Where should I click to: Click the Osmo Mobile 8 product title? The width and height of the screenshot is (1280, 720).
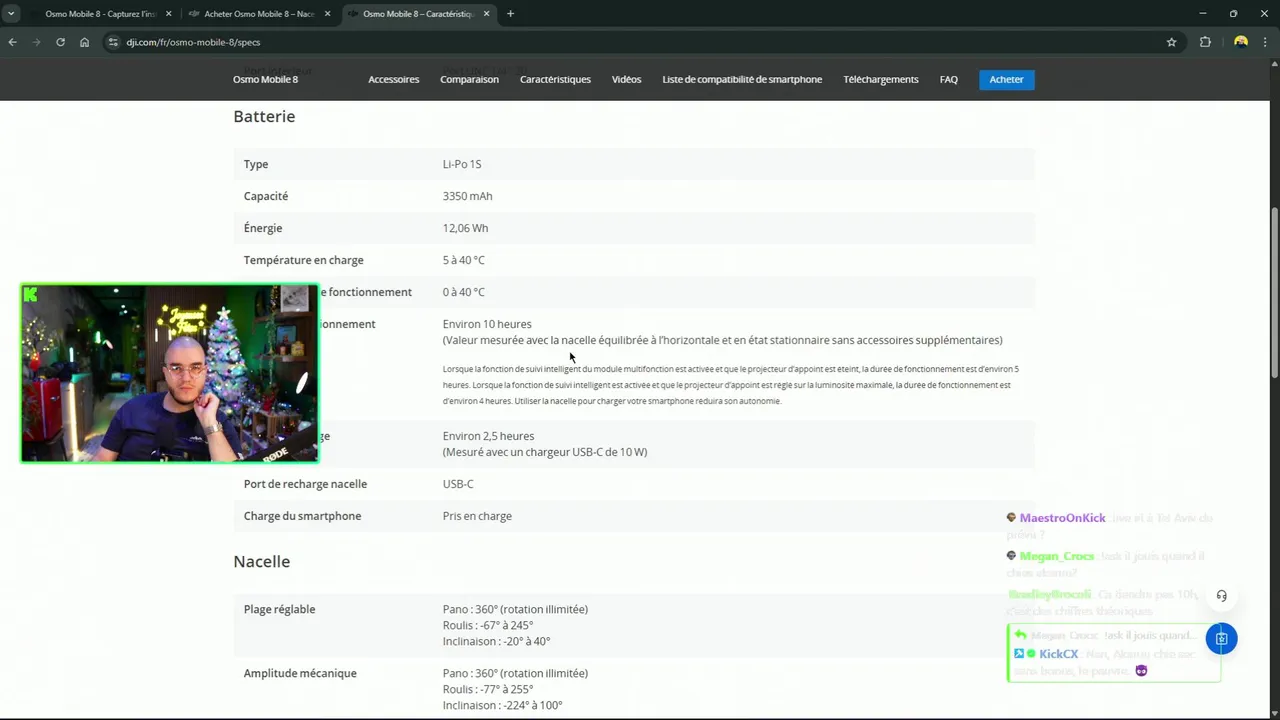[265, 79]
